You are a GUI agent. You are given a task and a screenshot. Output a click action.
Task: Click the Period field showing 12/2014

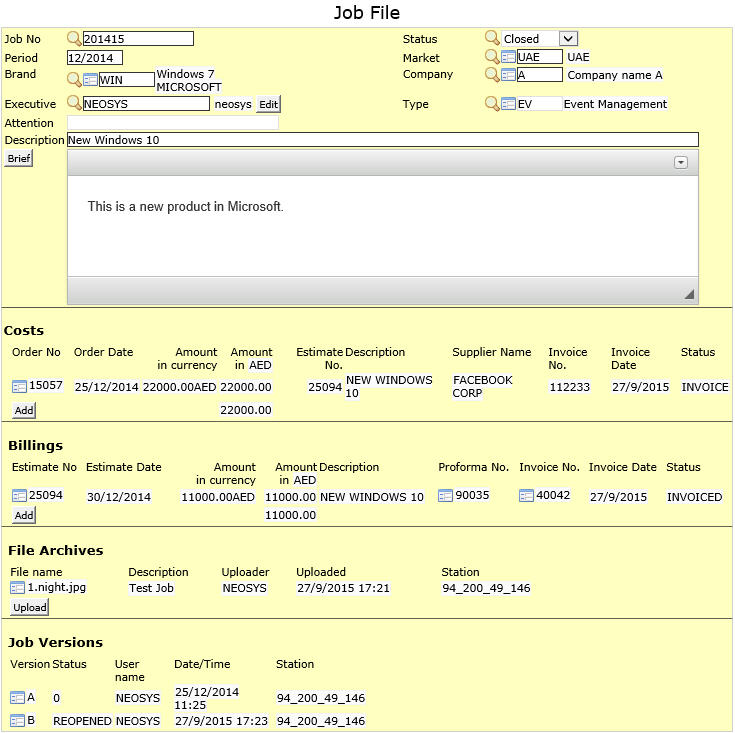point(95,58)
